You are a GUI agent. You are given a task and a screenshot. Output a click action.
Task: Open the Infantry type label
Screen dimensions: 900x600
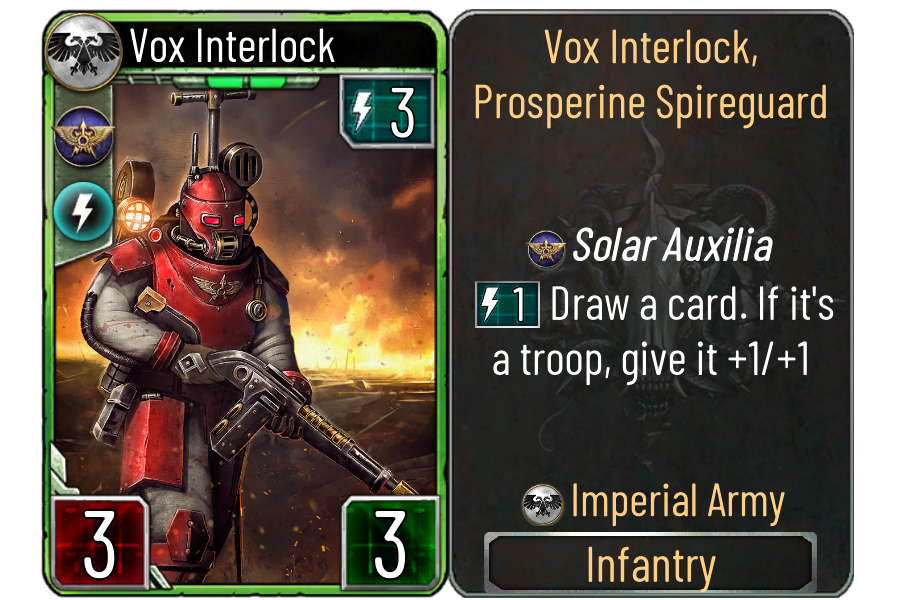click(x=650, y=564)
